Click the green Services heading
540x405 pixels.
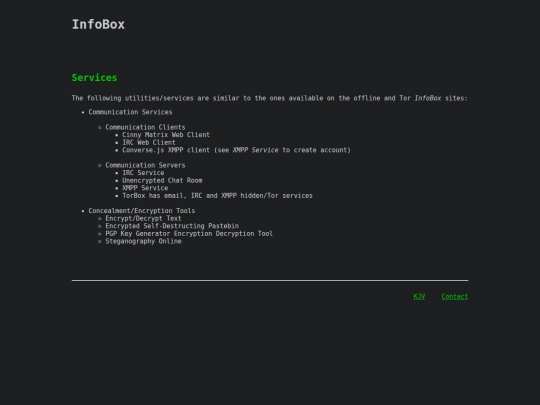click(x=94, y=78)
